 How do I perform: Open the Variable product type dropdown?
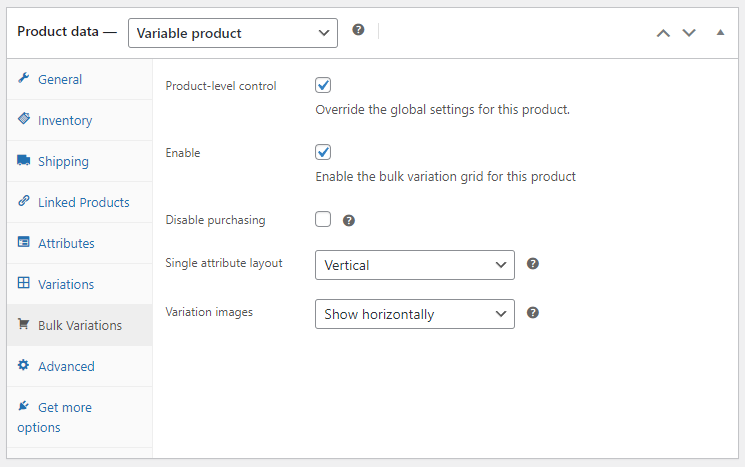[233, 33]
